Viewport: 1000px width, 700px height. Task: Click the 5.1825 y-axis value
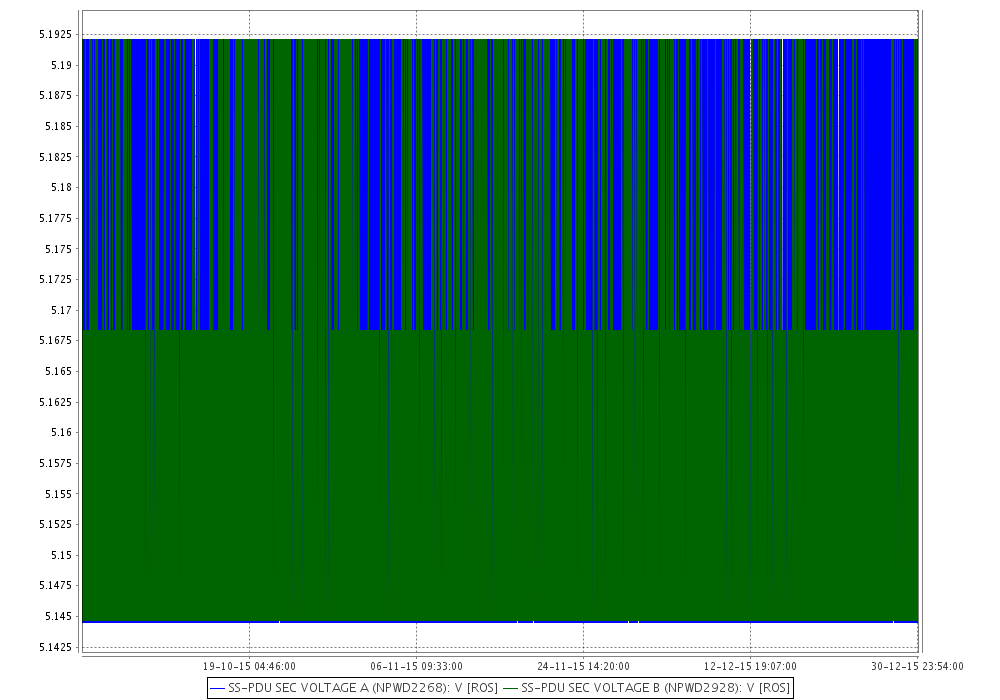[55, 157]
